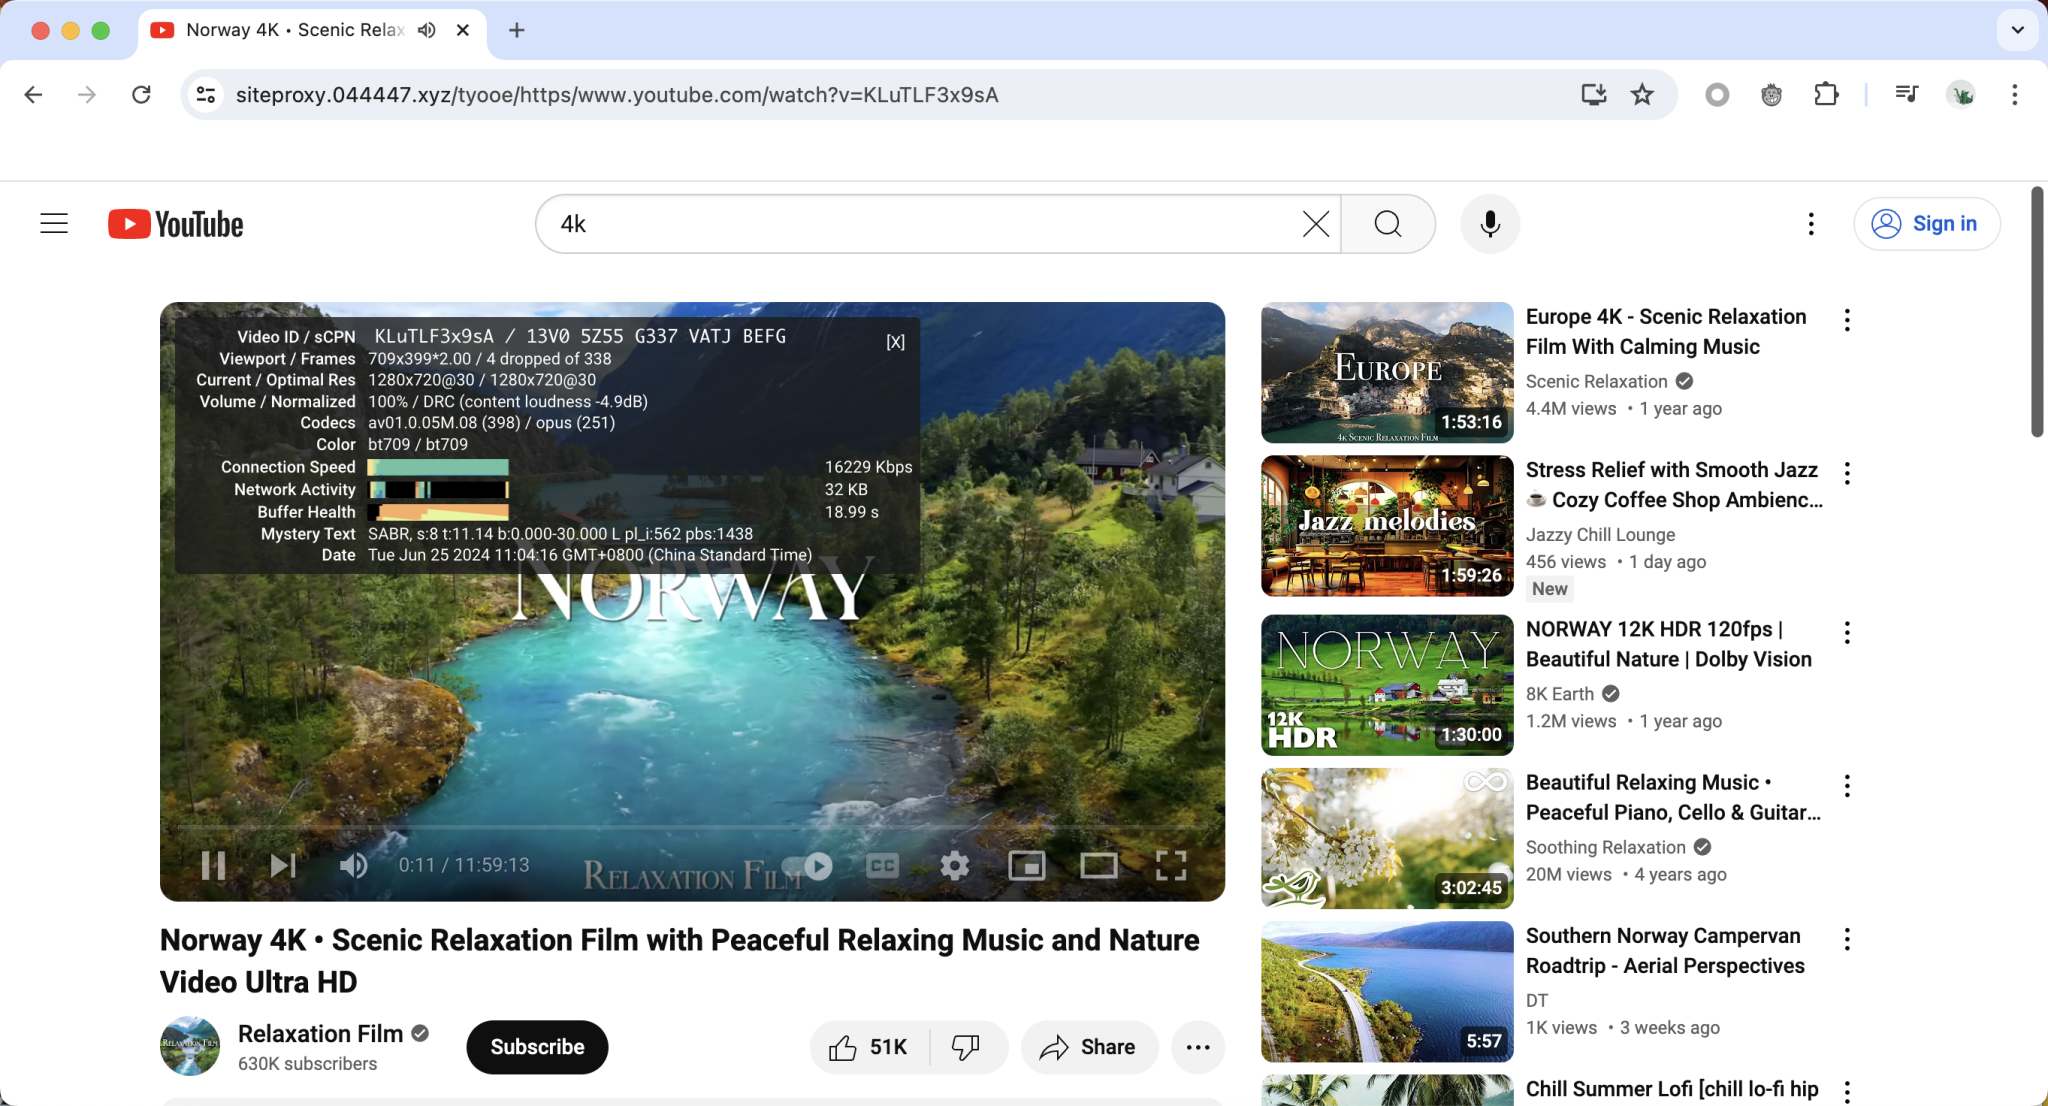Open the YouTube hamburger menu
The height and width of the screenshot is (1106, 2048).
click(x=53, y=223)
